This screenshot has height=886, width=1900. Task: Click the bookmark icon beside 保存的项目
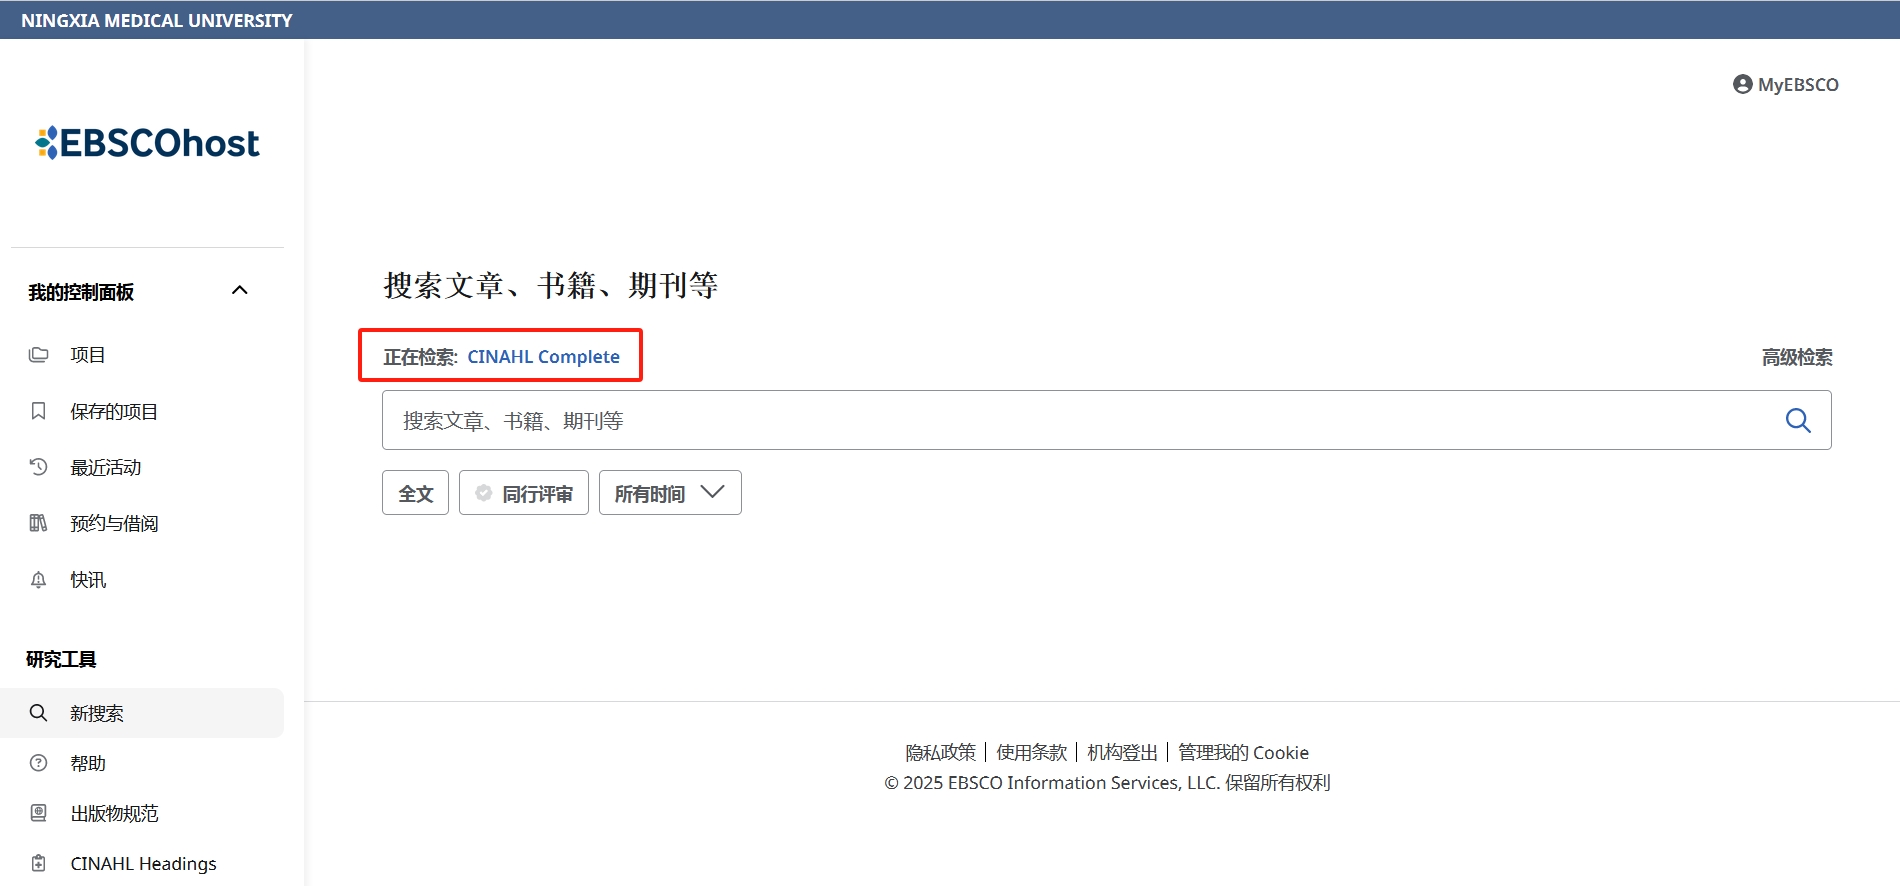point(39,411)
